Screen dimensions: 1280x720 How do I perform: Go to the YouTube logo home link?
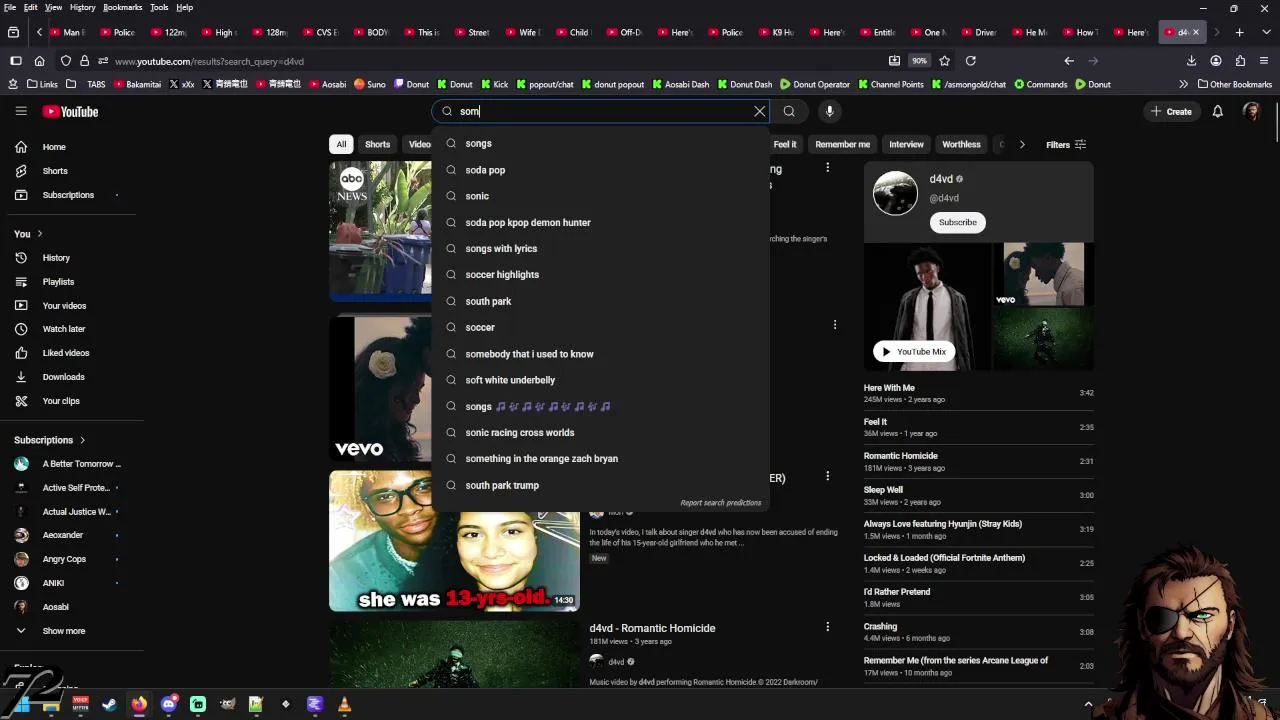(70, 111)
